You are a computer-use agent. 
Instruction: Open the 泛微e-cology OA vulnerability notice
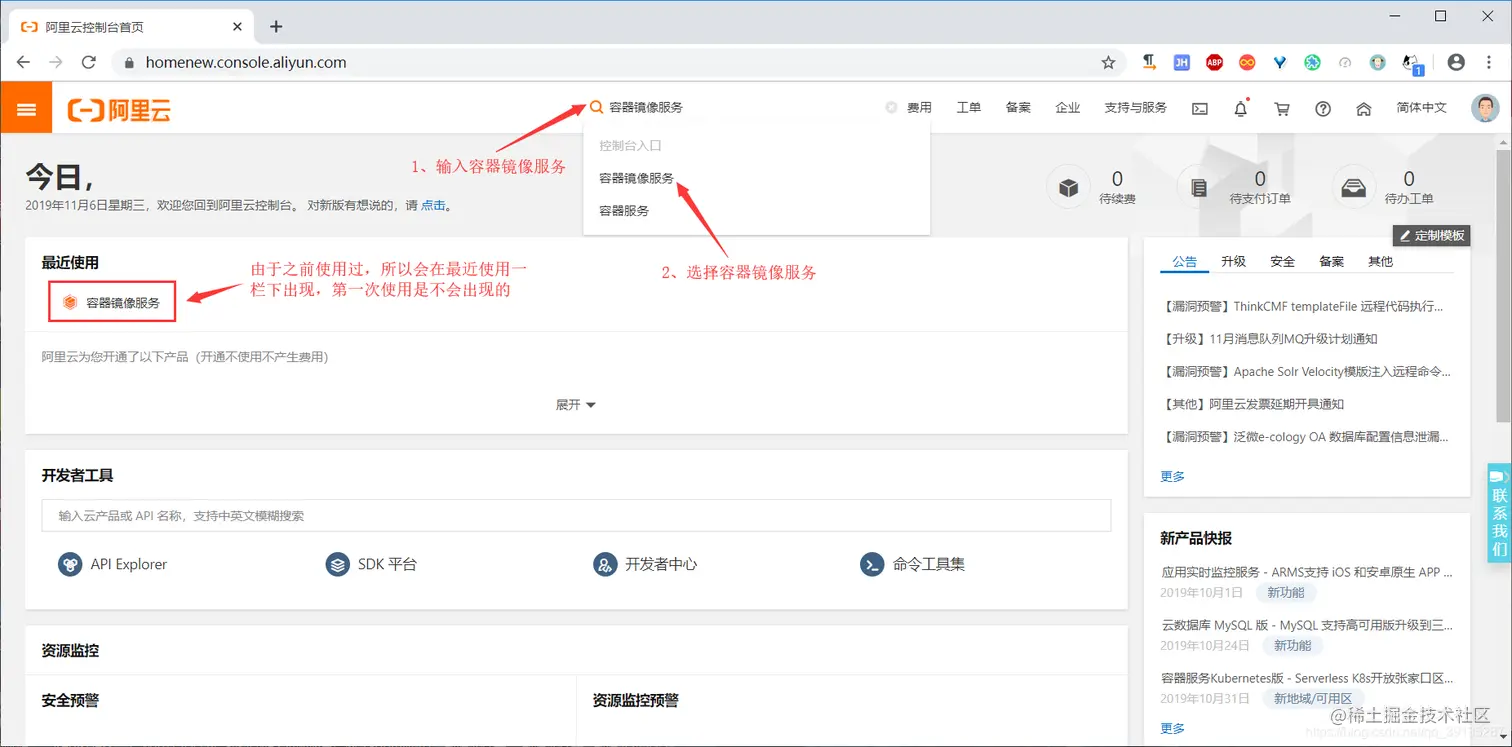[1305, 437]
